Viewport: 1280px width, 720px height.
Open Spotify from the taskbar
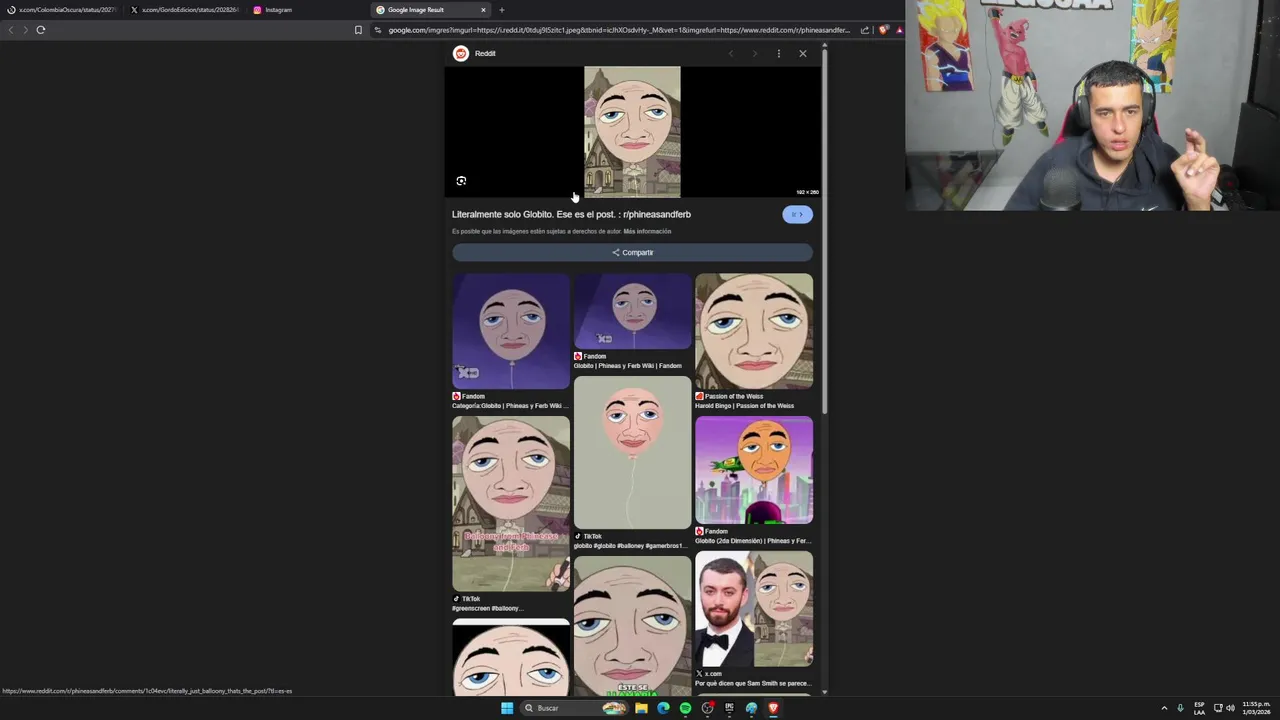(x=685, y=708)
